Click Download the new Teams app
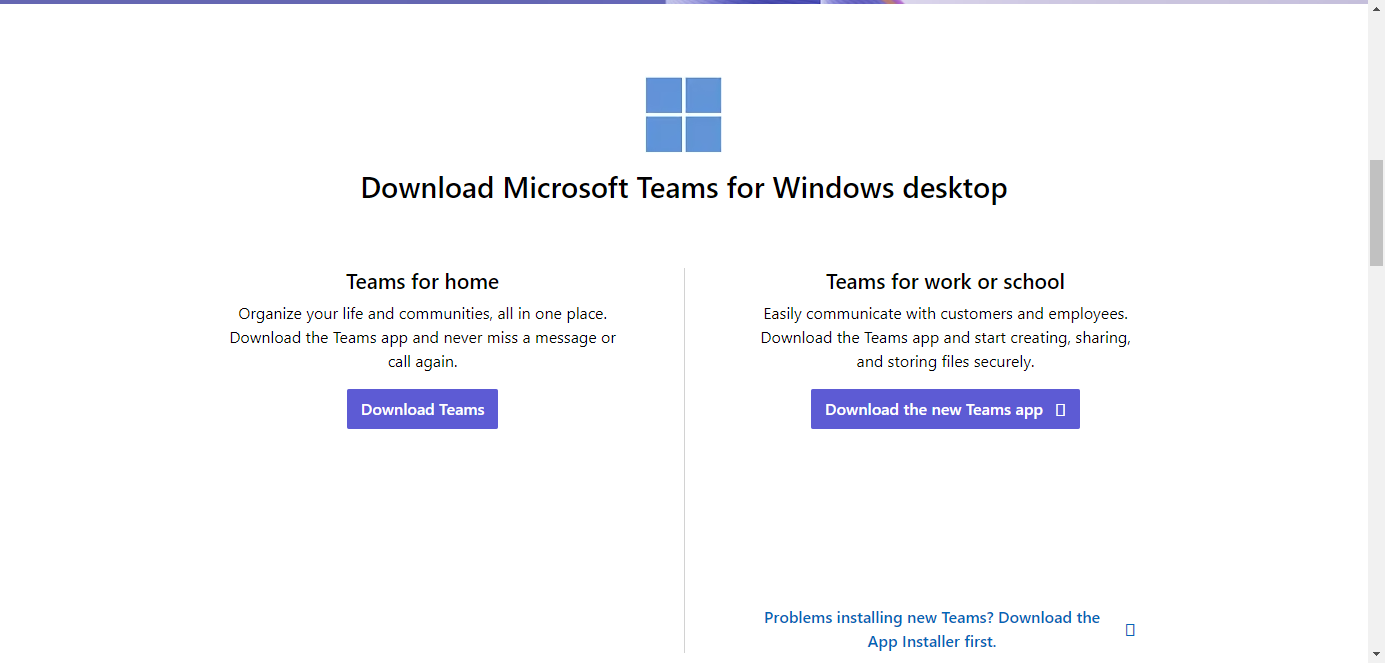This screenshot has width=1385, height=663. (945, 409)
